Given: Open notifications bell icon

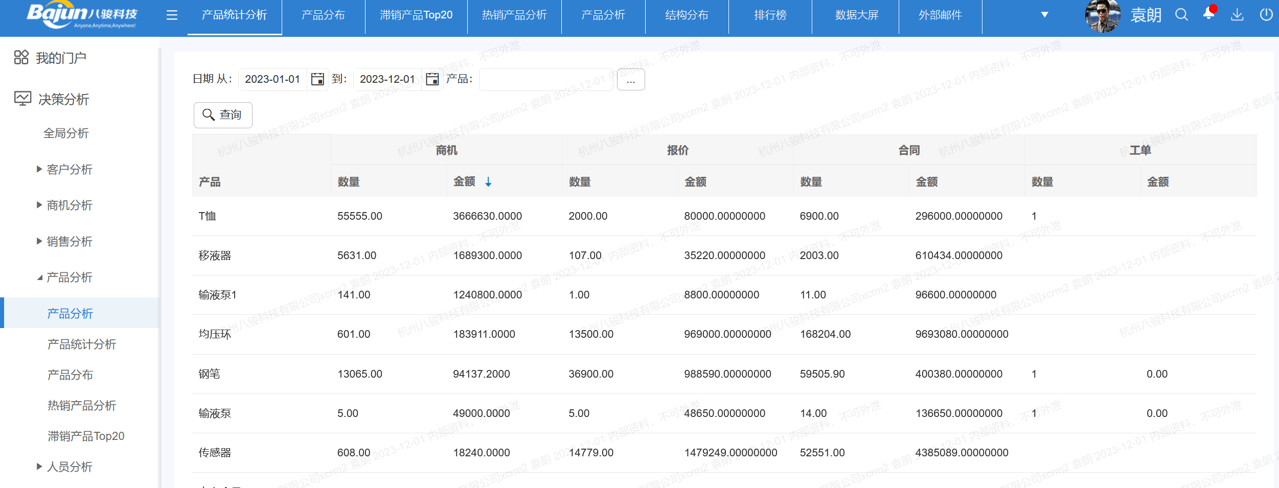Looking at the screenshot, I should click(1209, 15).
